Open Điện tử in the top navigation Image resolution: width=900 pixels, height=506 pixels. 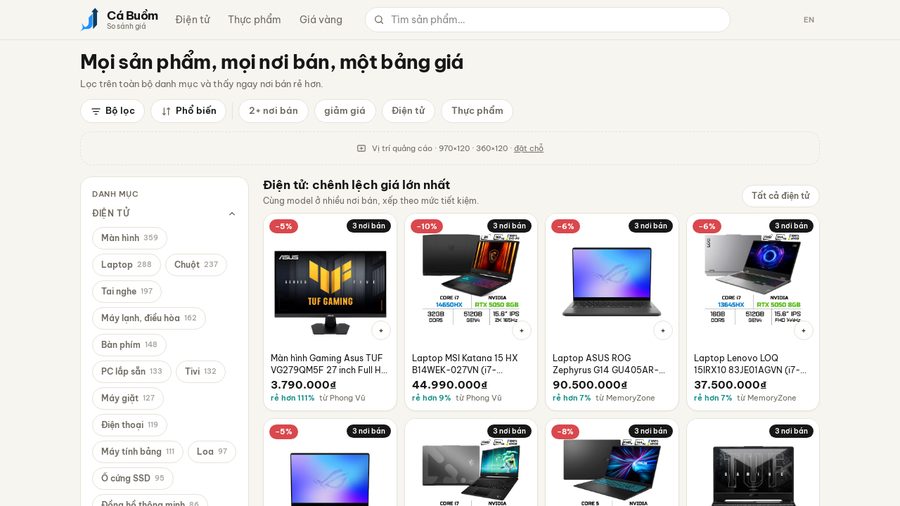(192, 20)
